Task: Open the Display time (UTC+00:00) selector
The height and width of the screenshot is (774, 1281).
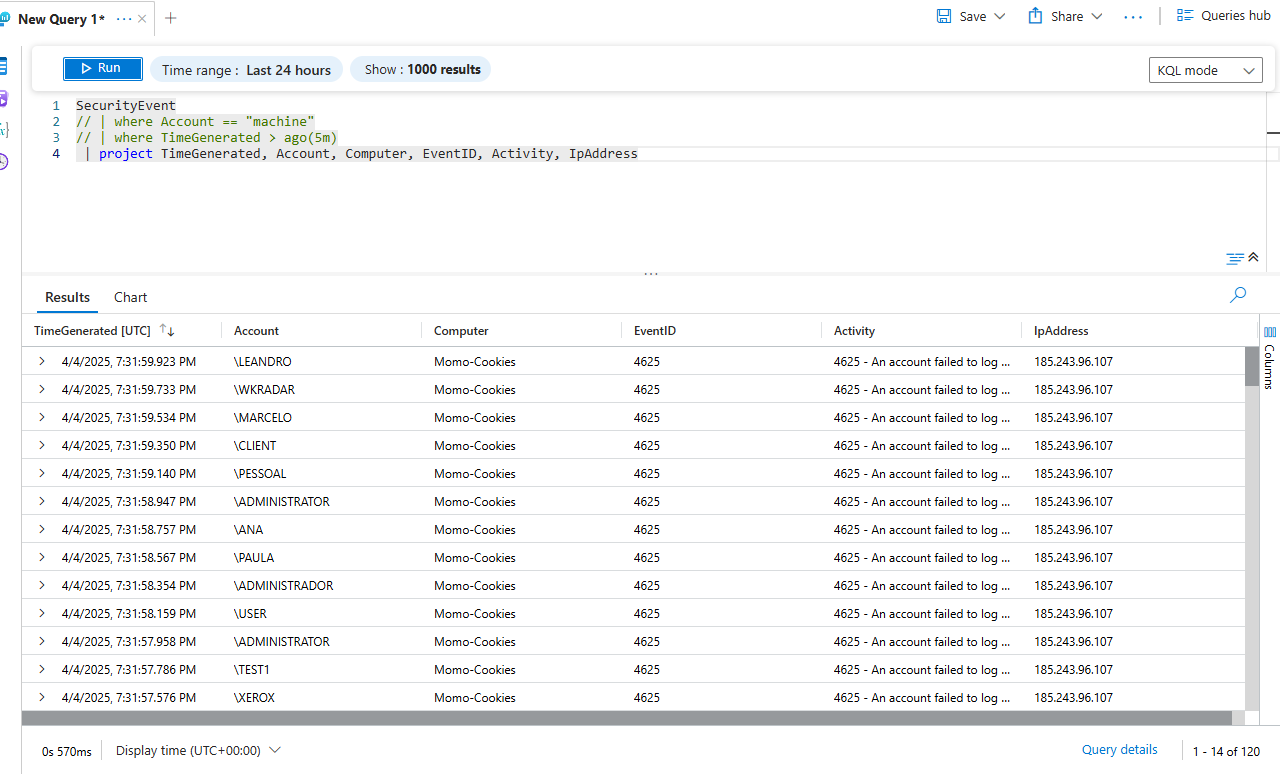Action: coord(190,749)
